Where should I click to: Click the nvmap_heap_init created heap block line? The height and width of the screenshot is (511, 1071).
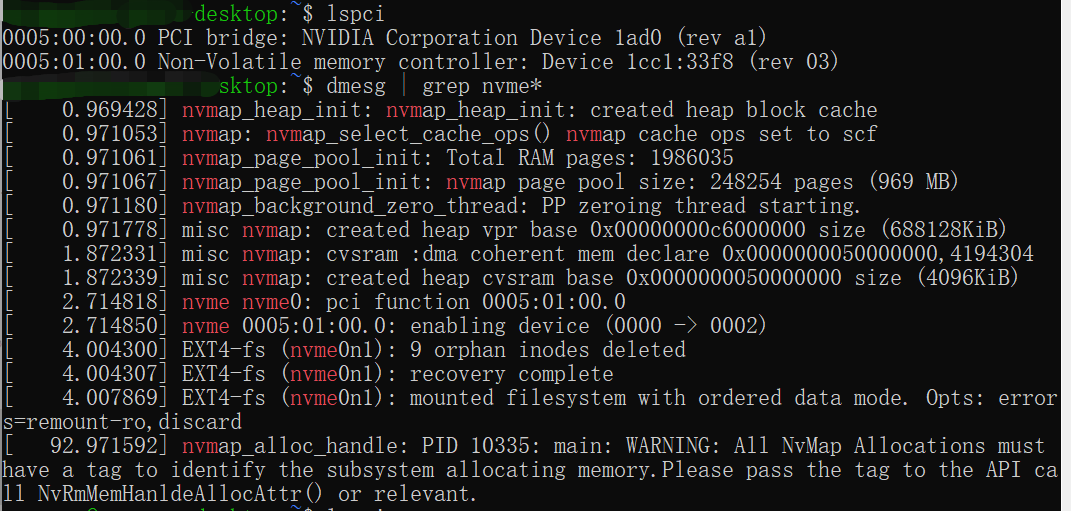click(x=530, y=110)
